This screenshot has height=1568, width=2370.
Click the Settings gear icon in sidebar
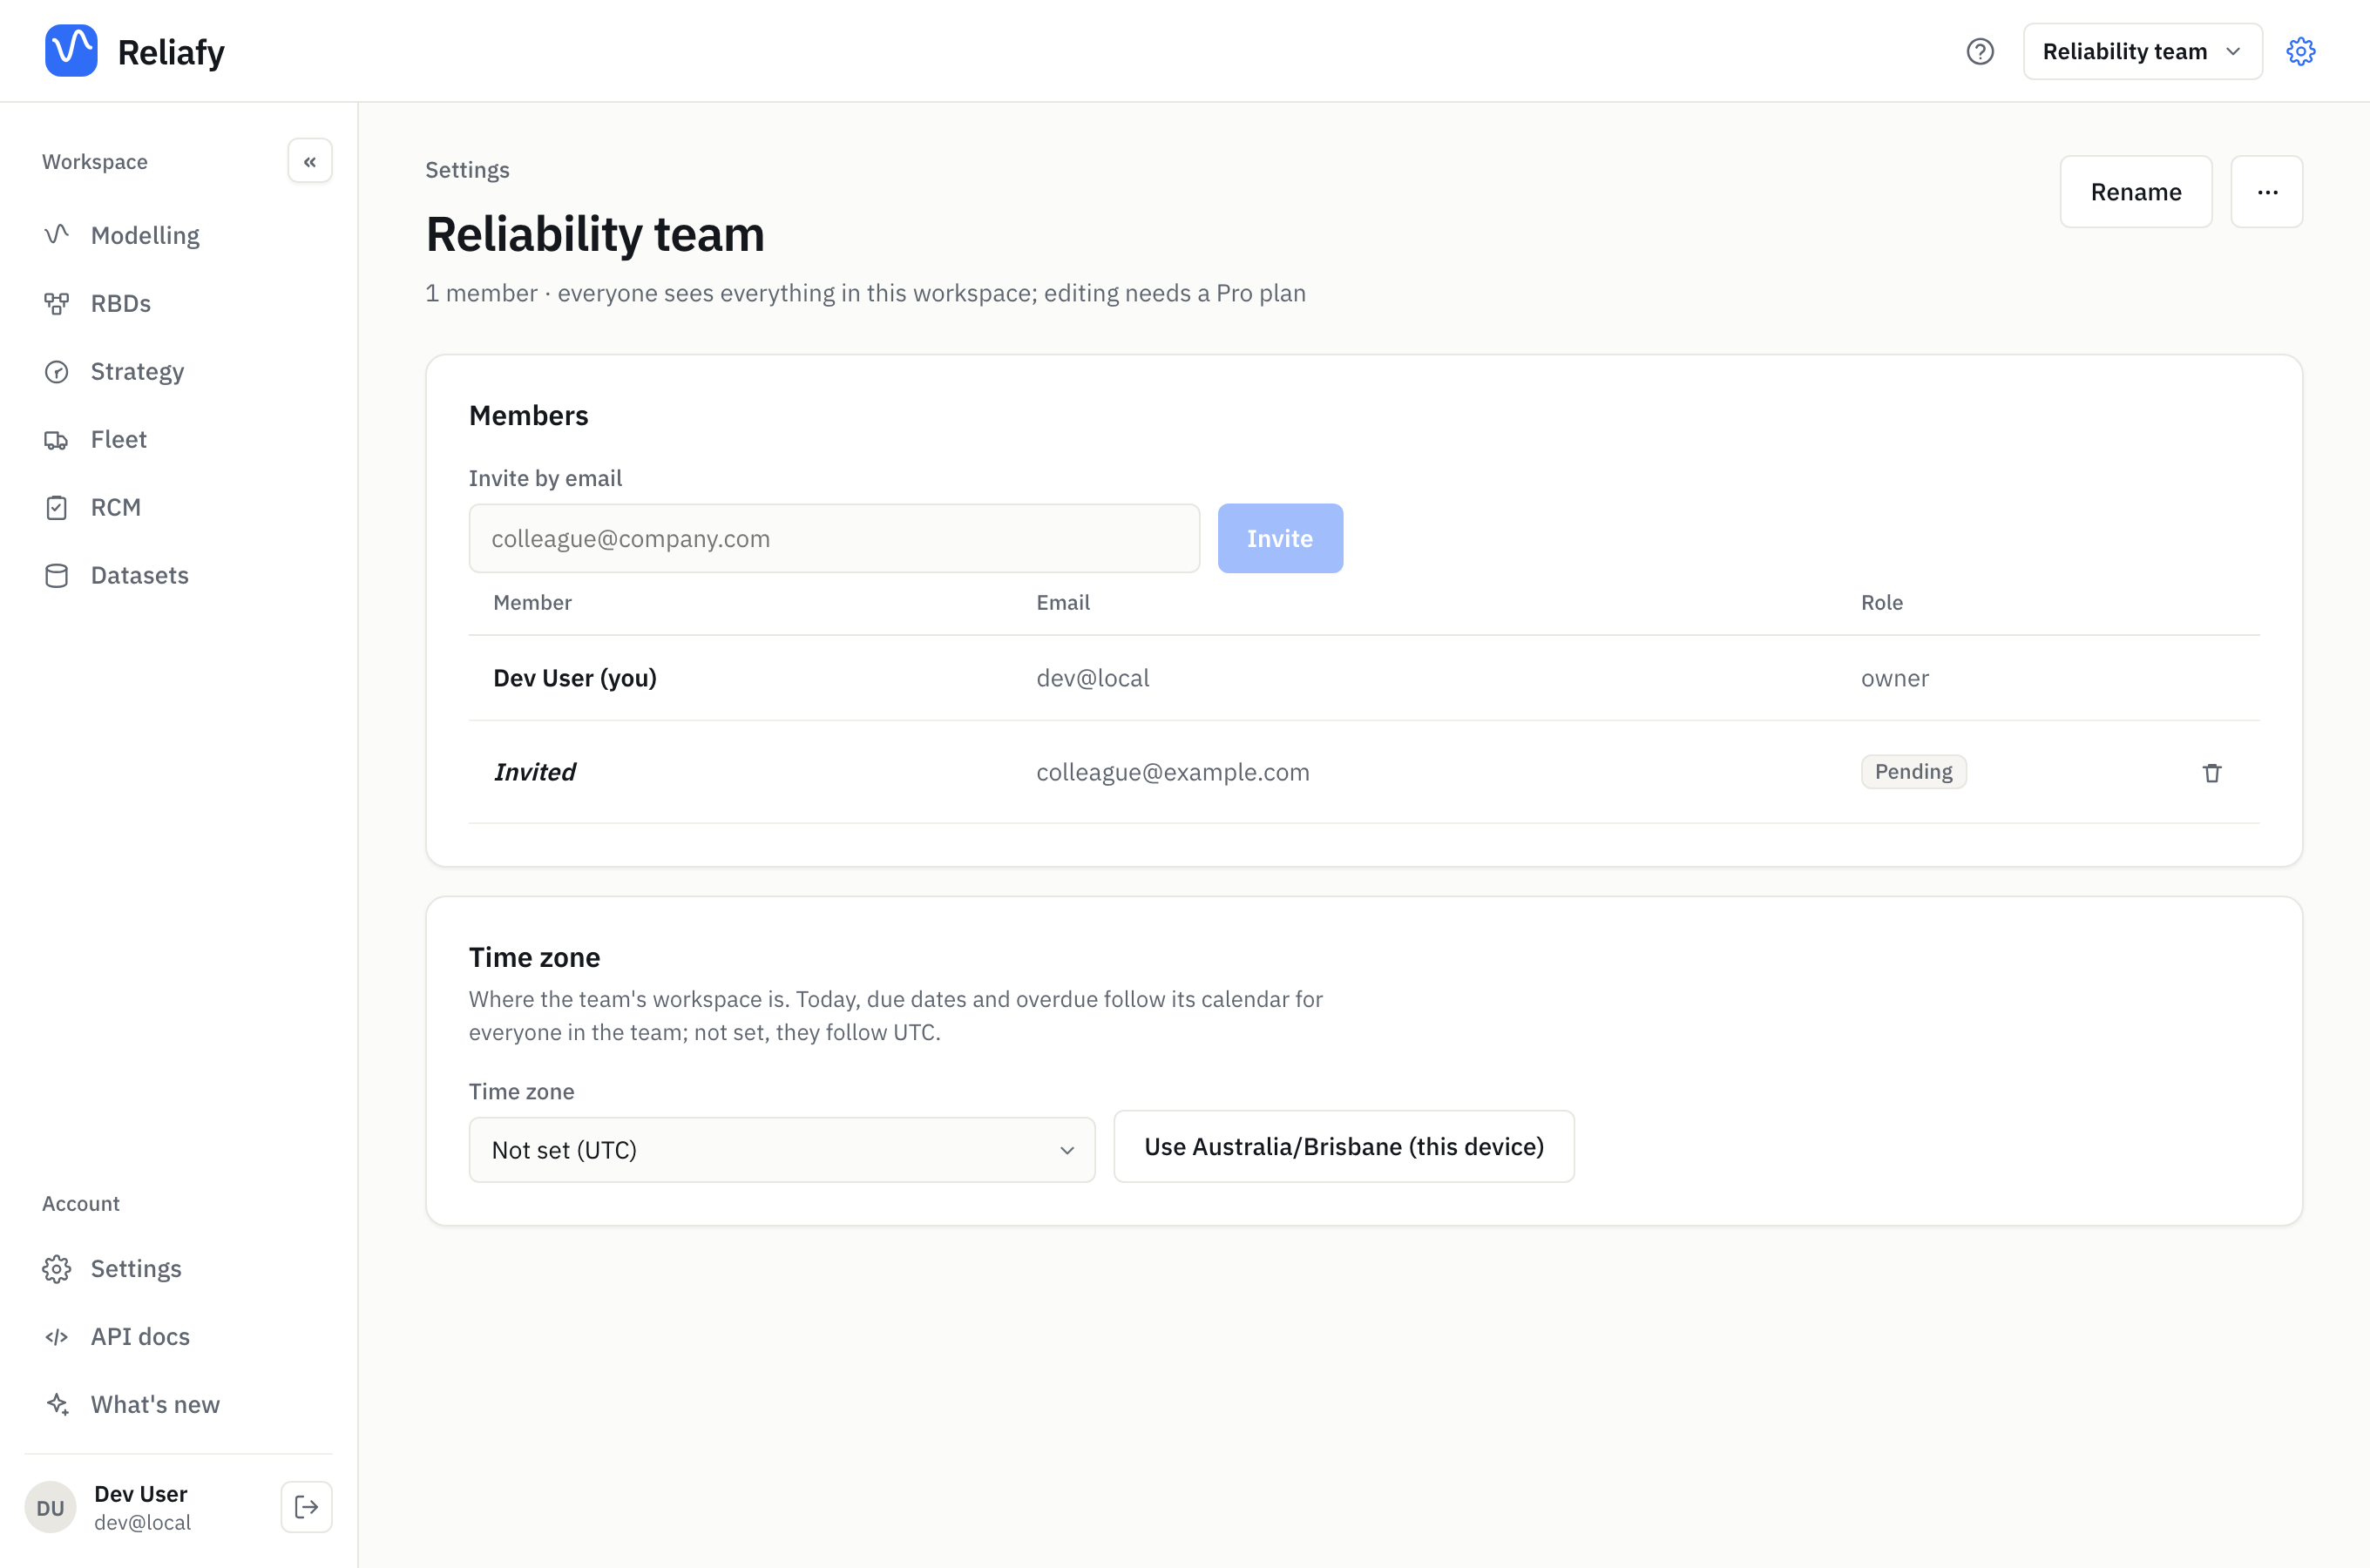(x=57, y=1268)
